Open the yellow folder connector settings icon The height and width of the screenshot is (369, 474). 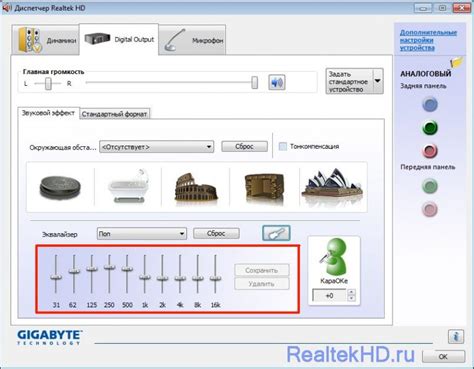pos(457,62)
